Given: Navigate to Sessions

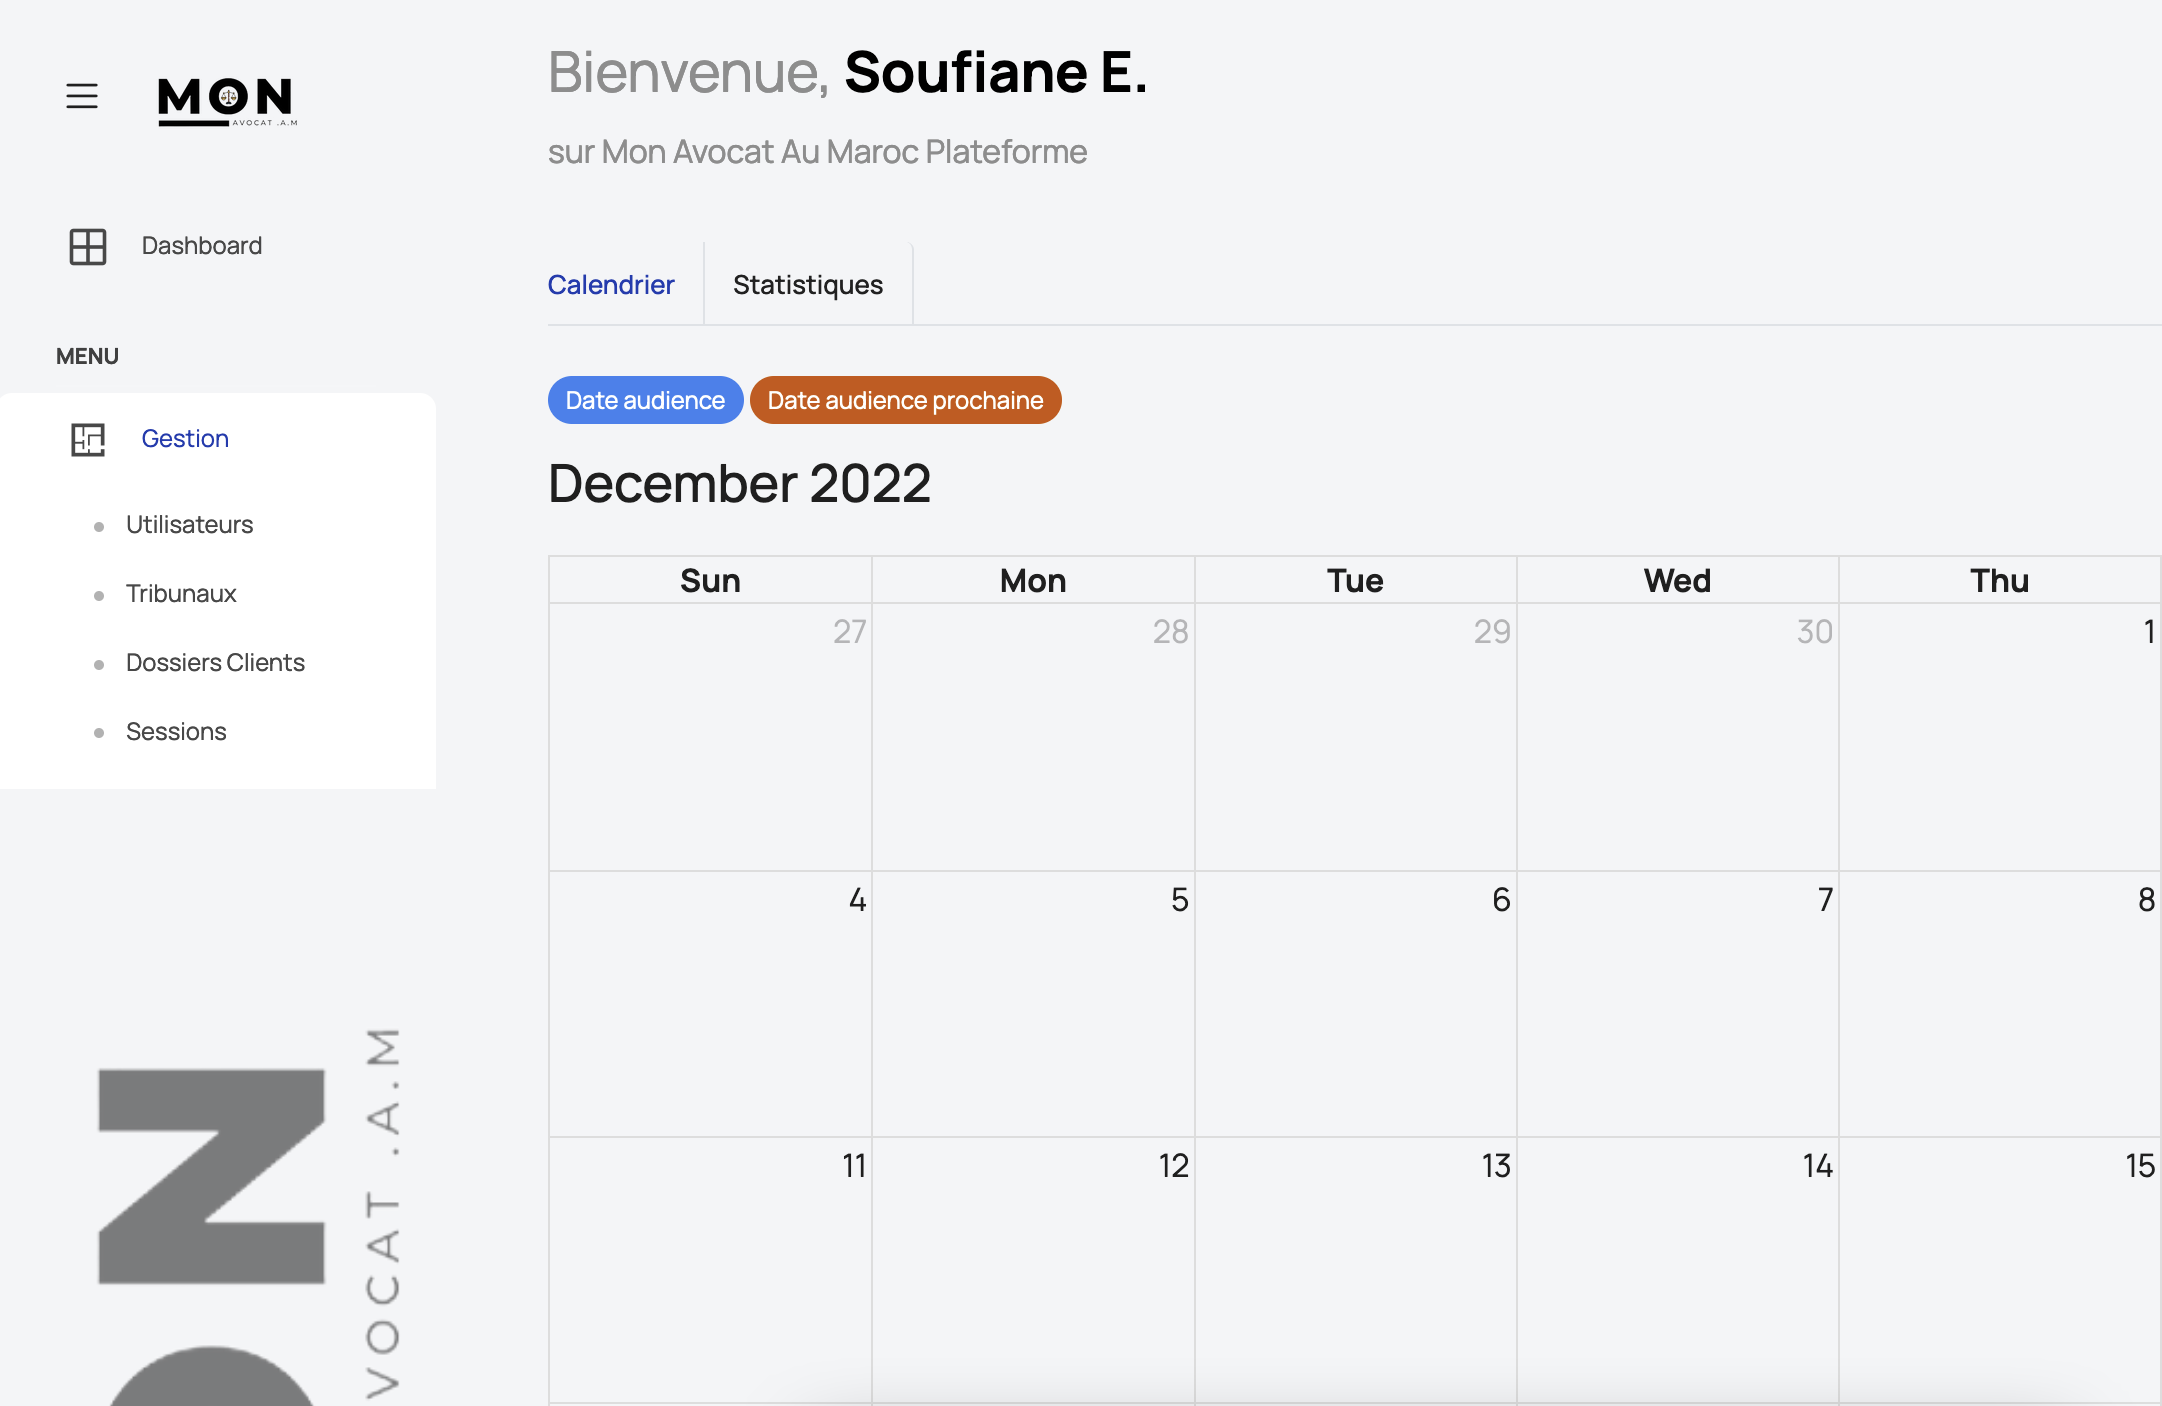Looking at the screenshot, I should 176,732.
